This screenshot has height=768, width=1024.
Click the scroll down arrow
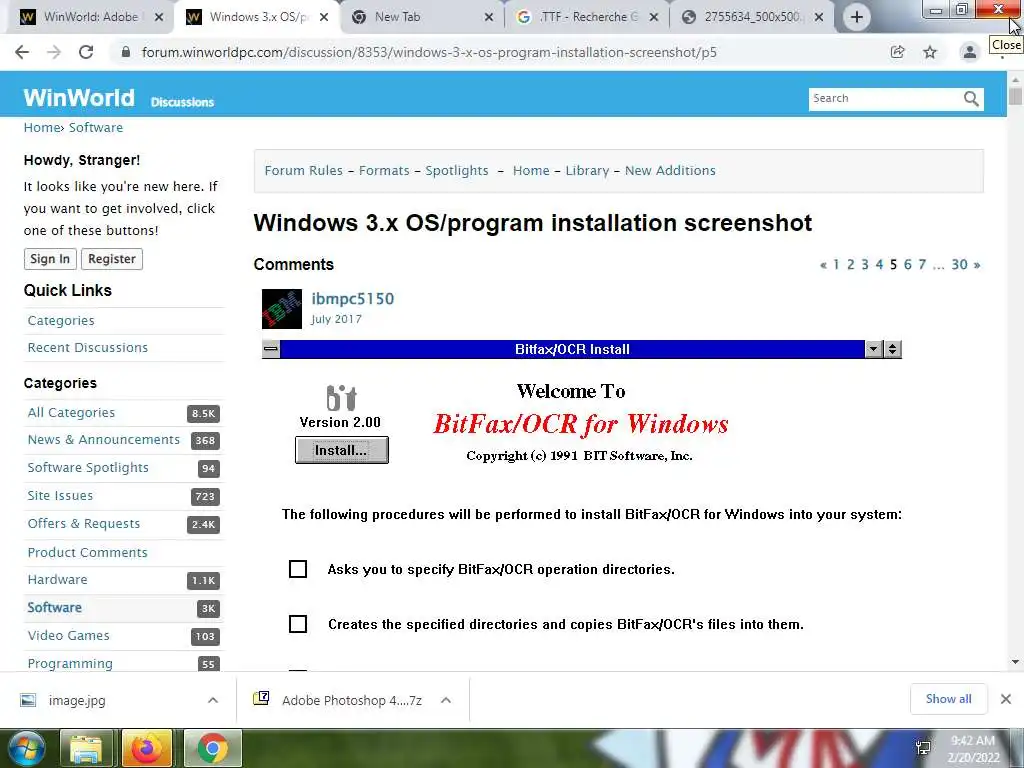(1015, 662)
